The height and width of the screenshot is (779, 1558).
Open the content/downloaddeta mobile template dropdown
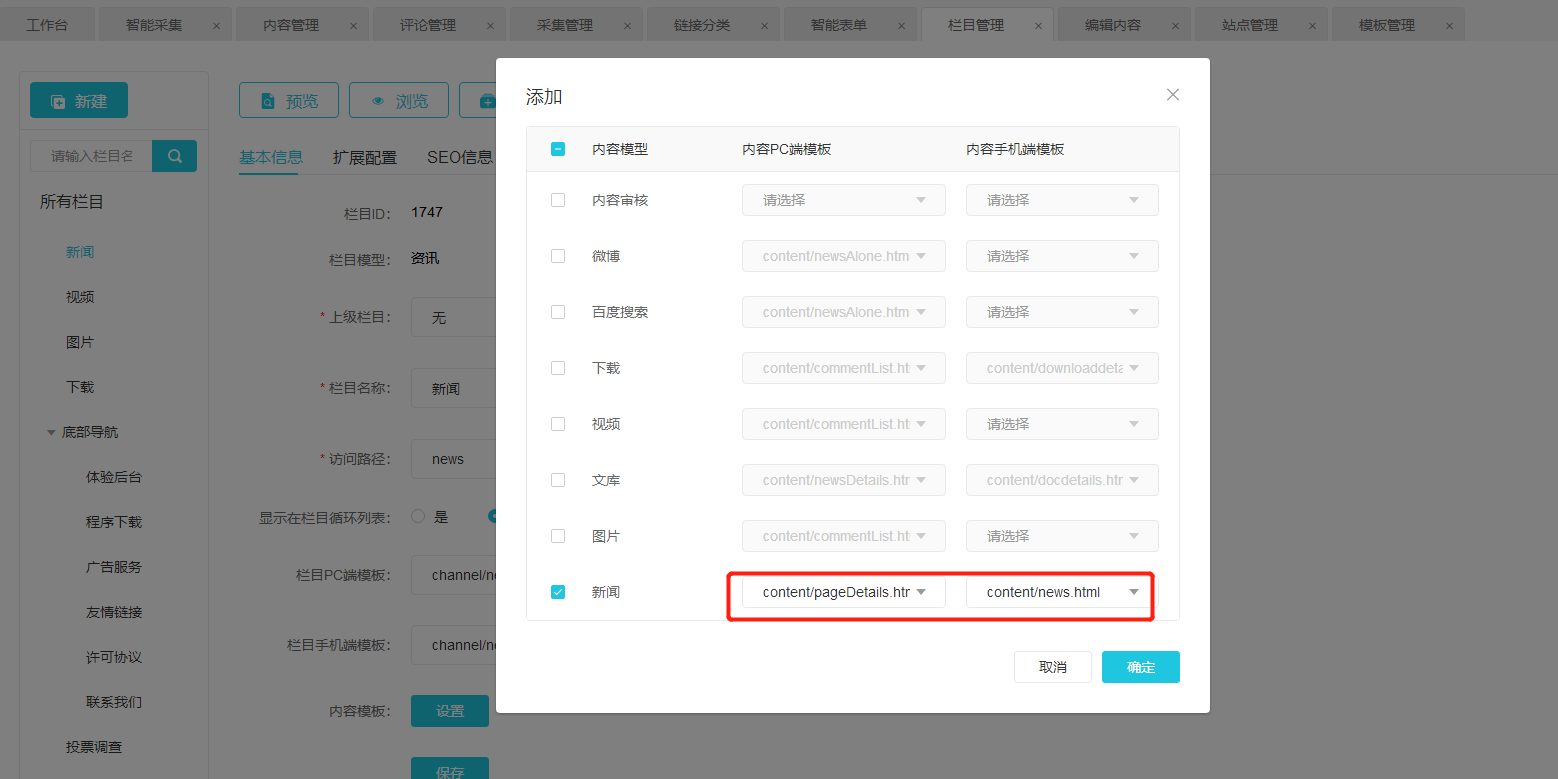1062,368
